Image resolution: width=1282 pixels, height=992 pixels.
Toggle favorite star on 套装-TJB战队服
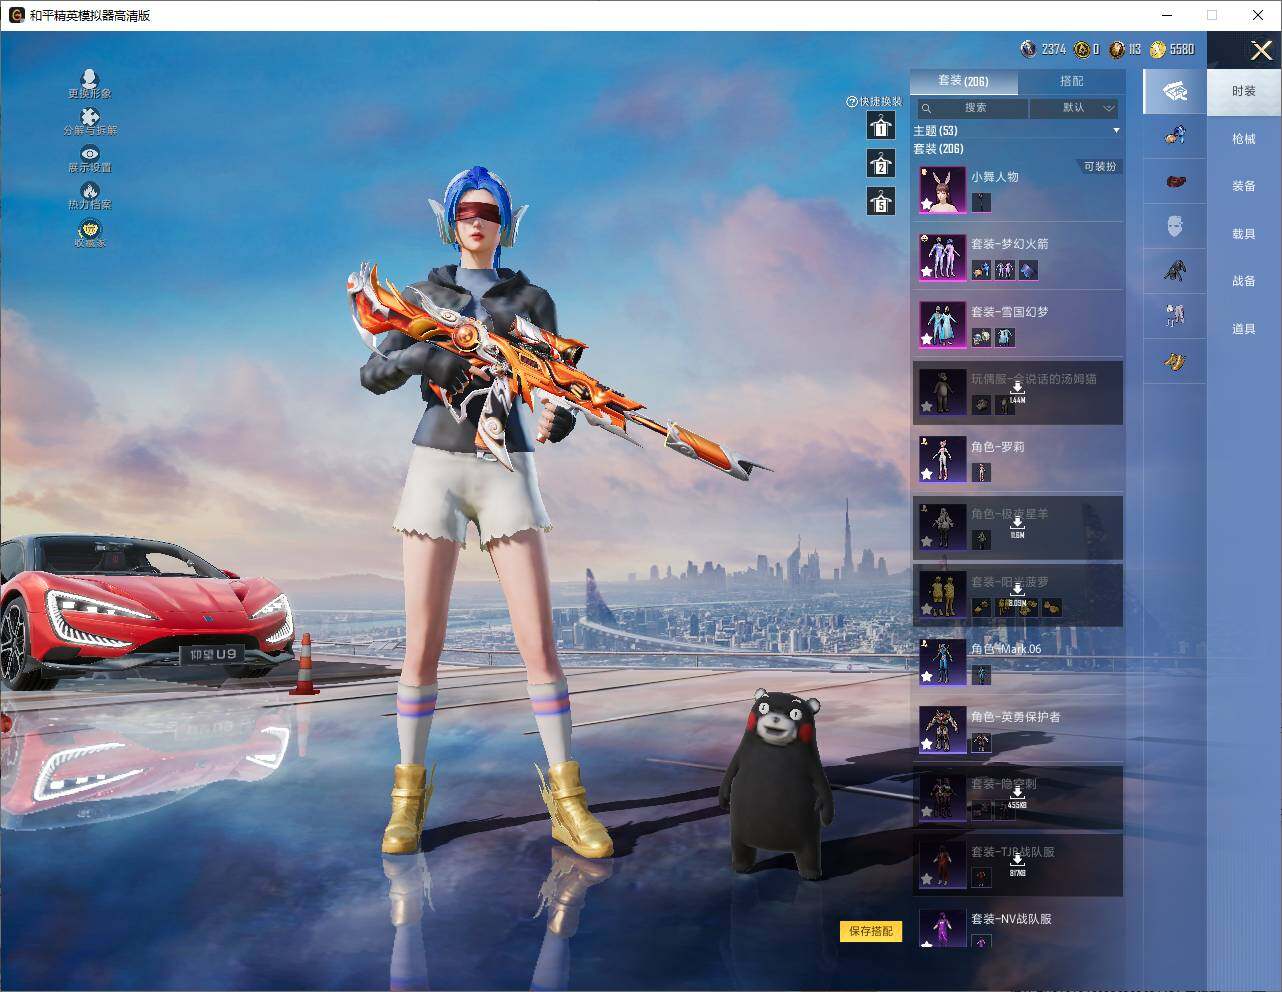[x=927, y=880]
